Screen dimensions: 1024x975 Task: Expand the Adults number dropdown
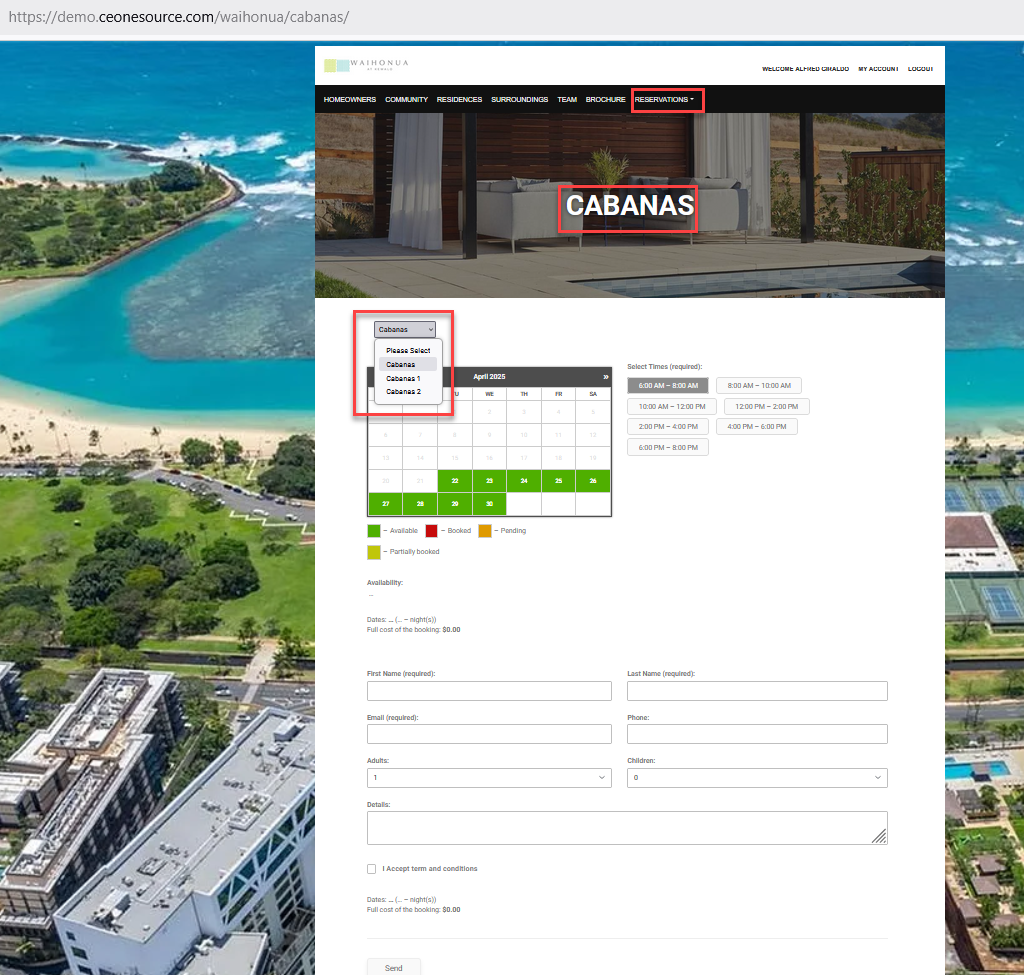489,778
